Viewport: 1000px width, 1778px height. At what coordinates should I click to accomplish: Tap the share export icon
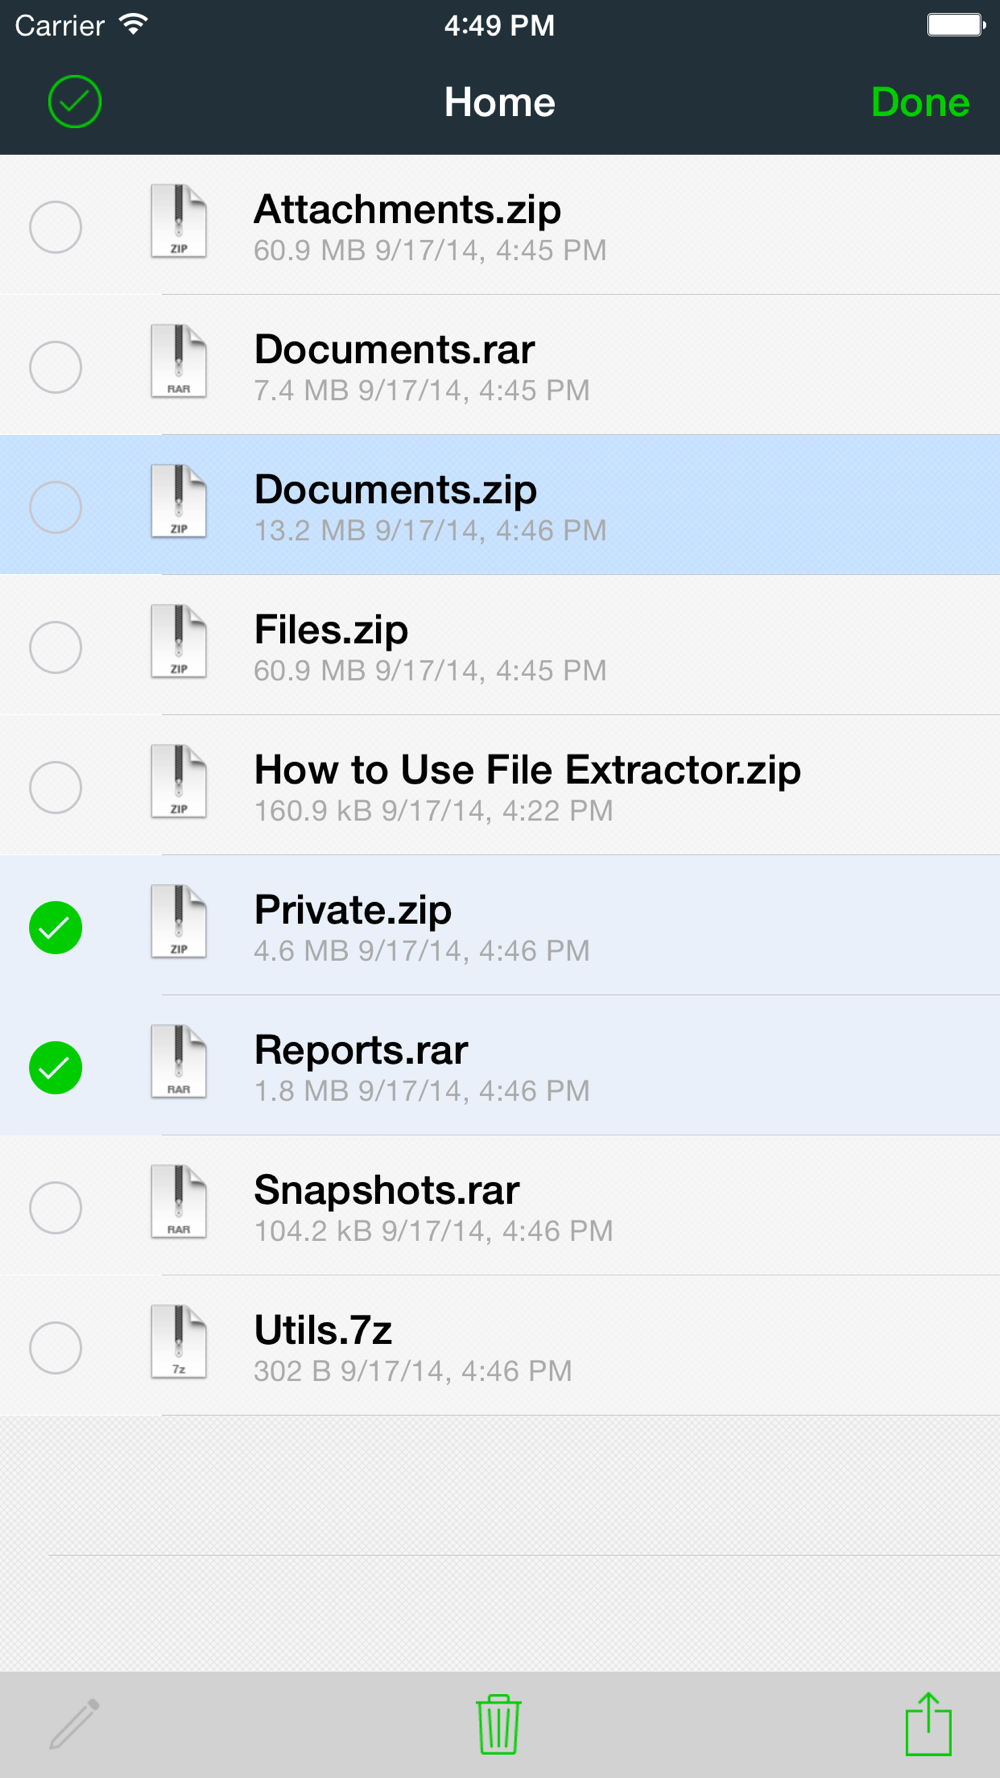click(x=928, y=1724)
